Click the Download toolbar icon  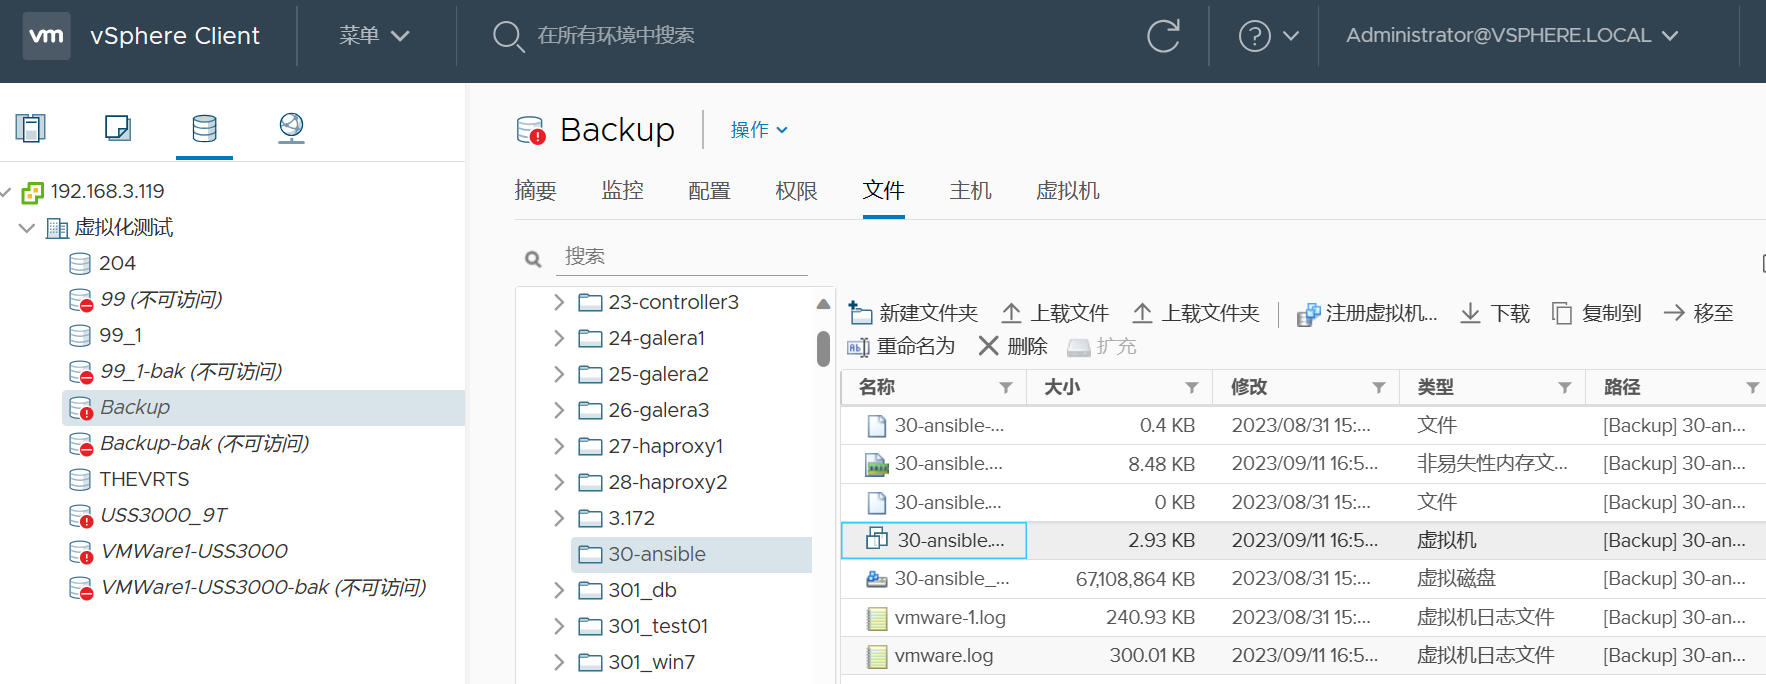pyautogui.click(x=1470, y=313)
